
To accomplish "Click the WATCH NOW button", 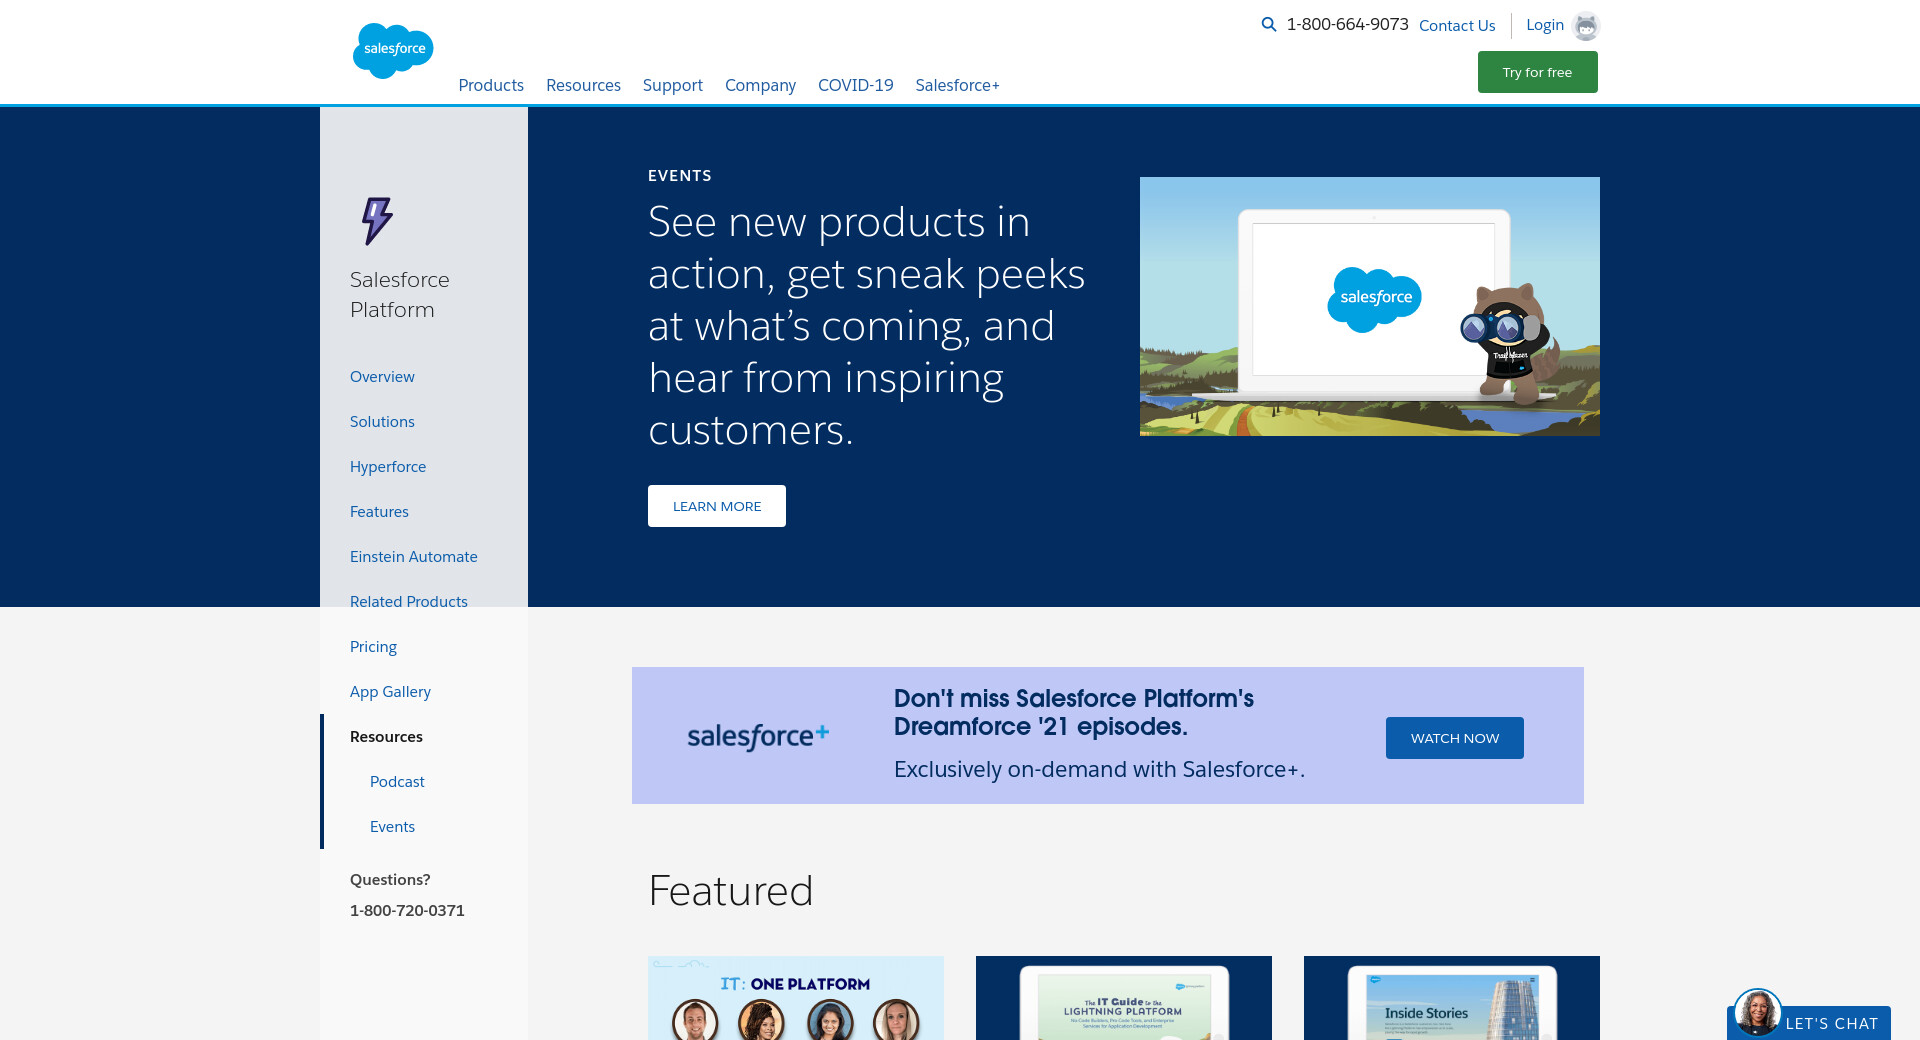I will click(x=1455, y=738).
